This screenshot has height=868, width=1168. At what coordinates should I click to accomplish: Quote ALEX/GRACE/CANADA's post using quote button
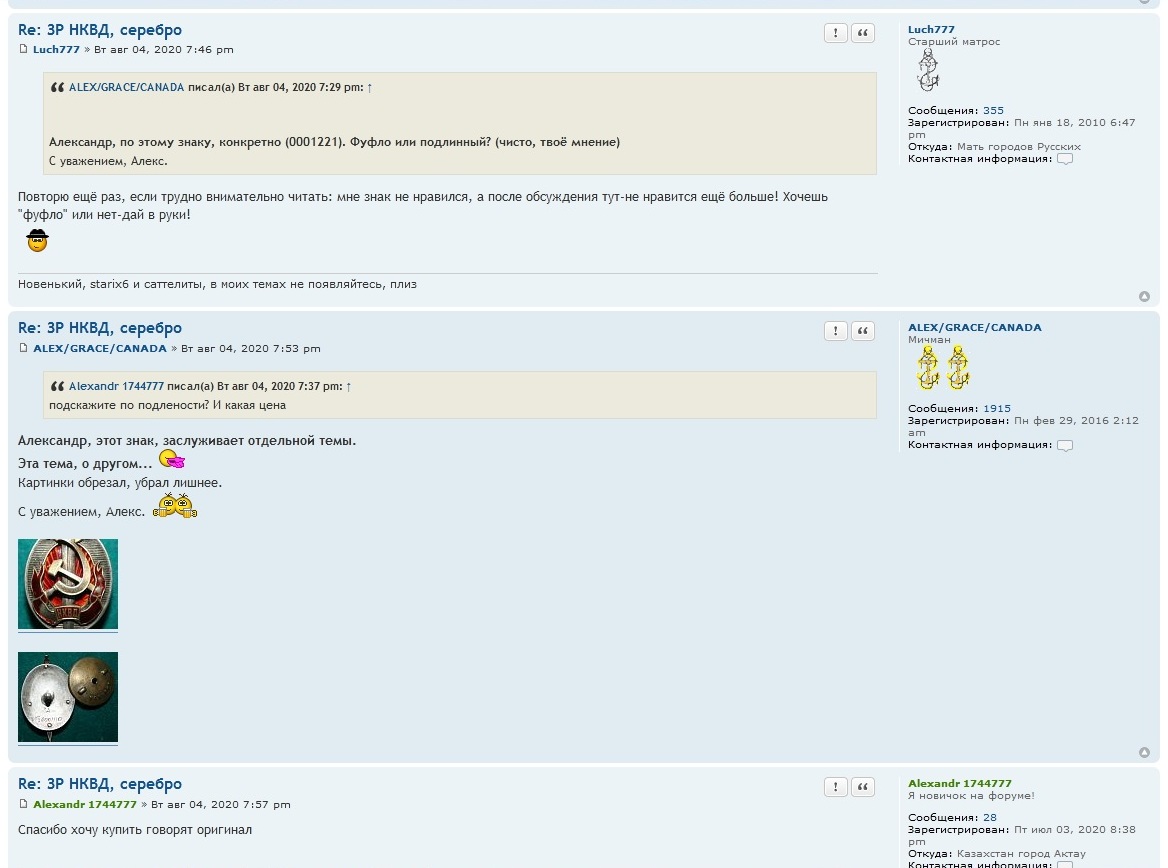(x=862, y=331)
